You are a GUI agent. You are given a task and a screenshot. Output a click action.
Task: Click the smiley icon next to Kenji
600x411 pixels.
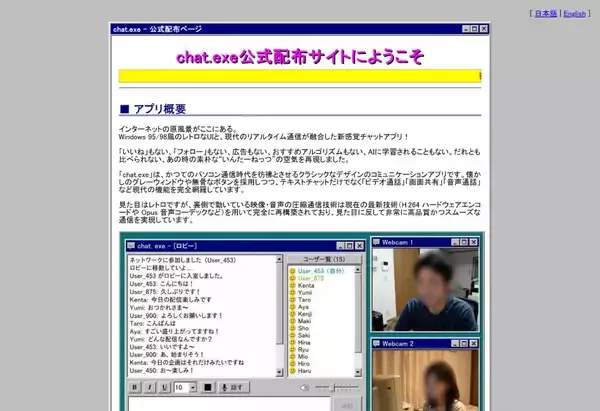click(x=293, y=314)
